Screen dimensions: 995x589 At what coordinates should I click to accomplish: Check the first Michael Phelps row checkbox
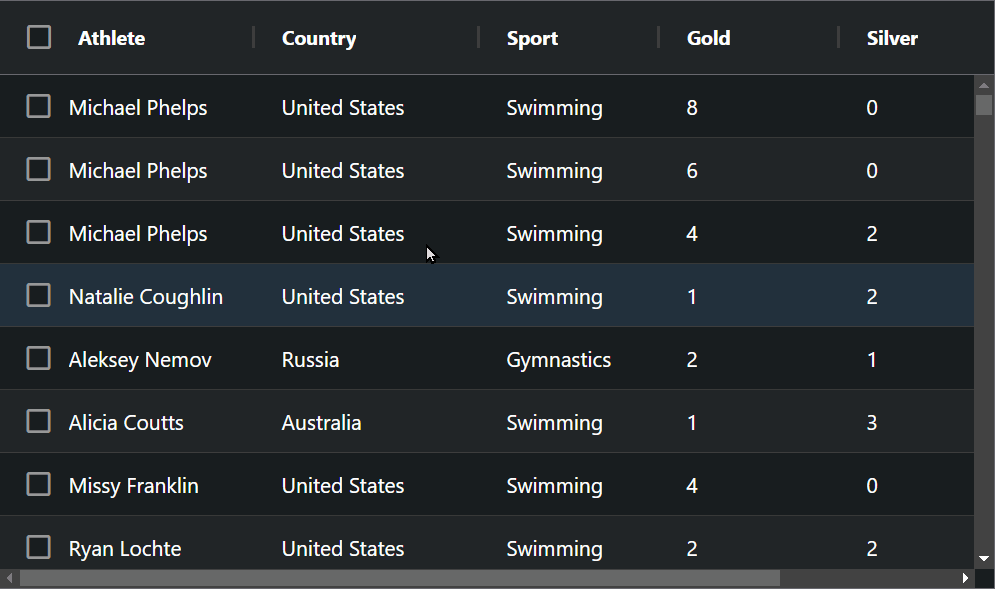click(x=39, y=106)
